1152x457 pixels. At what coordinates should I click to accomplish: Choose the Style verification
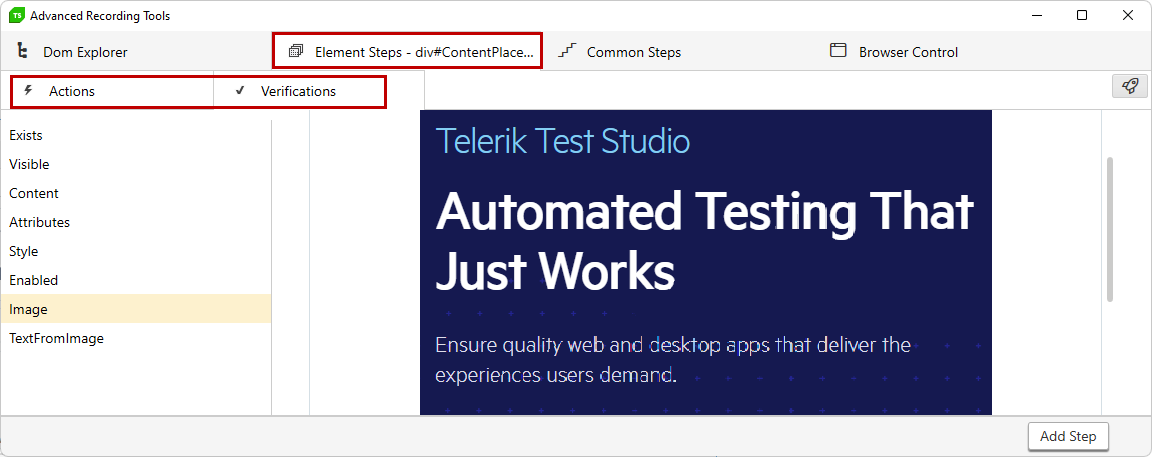(136, 251)
